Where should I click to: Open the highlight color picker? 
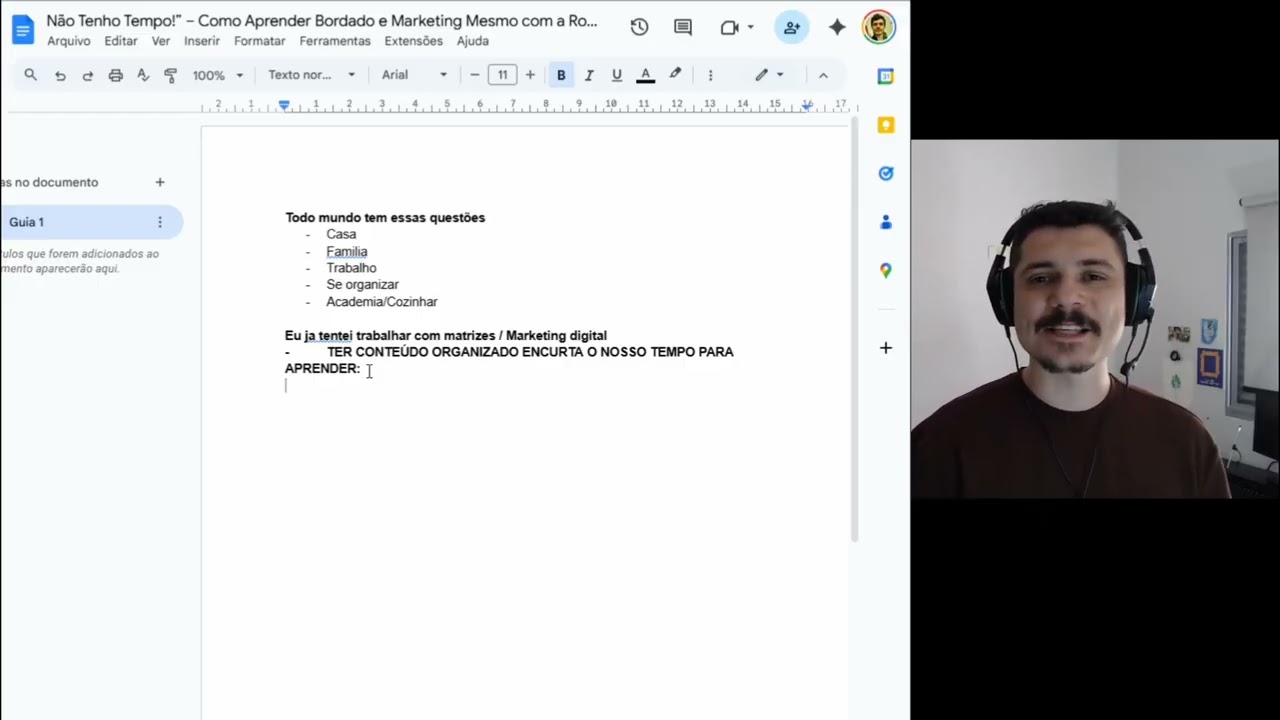[675, 75]
